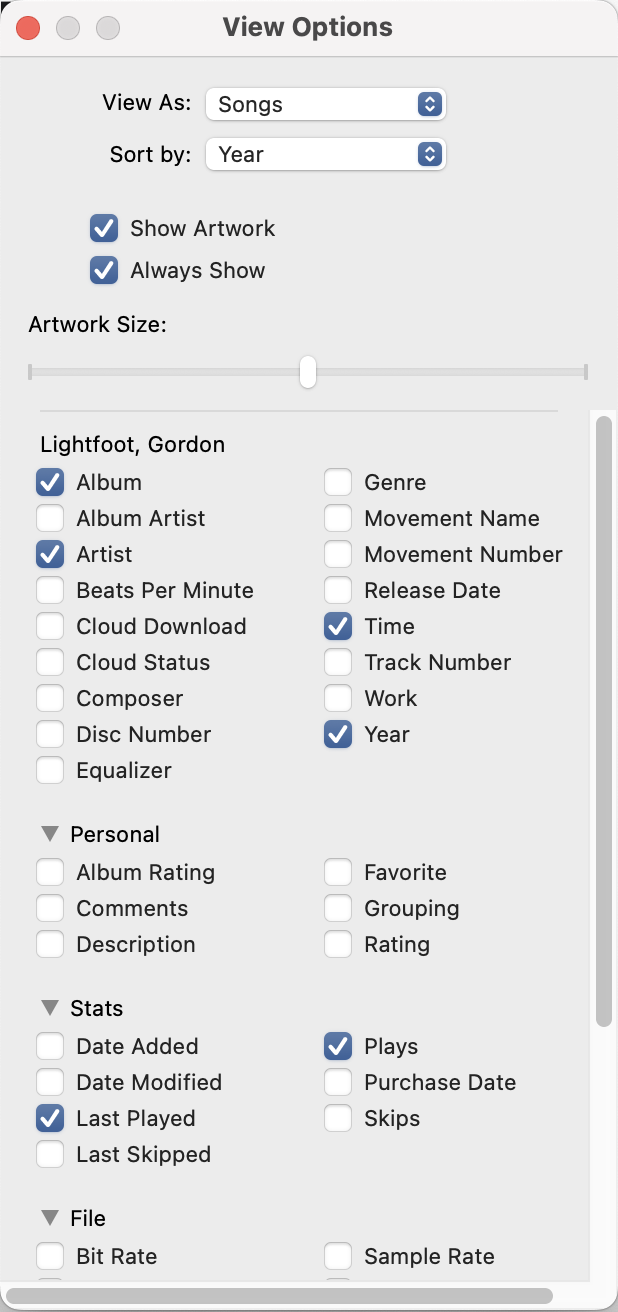
Task: Enable the Date Added checkbox
Action: 50,1046
